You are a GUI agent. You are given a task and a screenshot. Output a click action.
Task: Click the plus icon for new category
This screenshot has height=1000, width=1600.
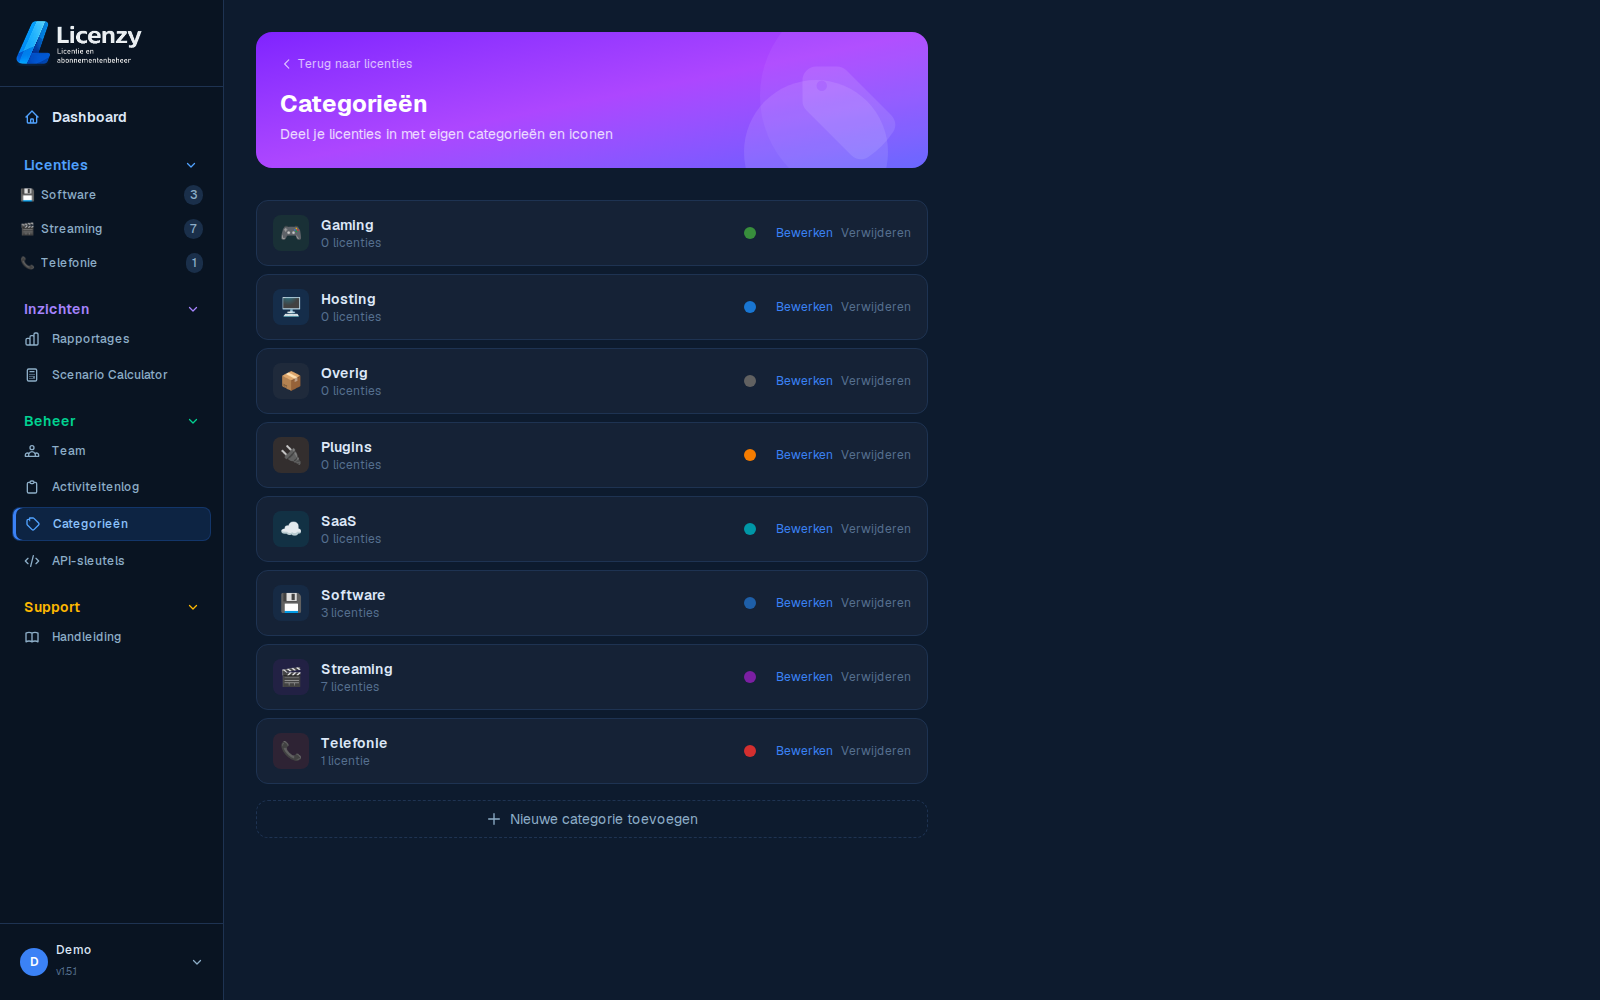tap(494, 819)
